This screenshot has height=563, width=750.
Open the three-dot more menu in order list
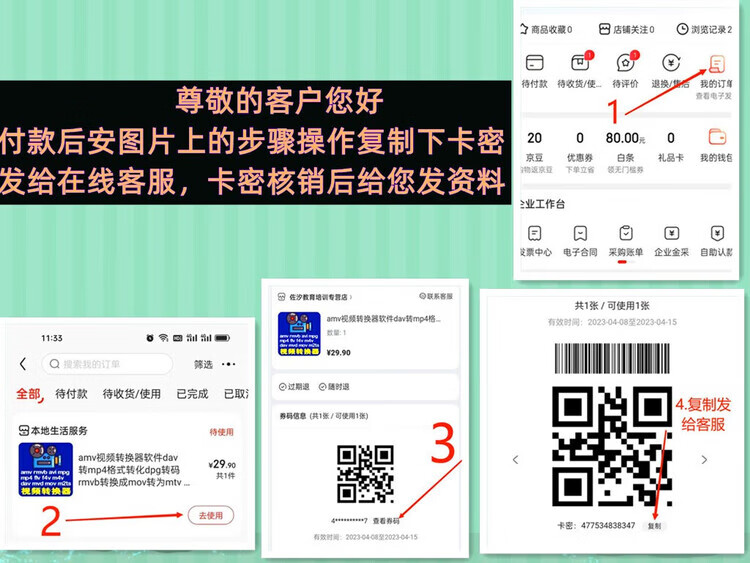(x=229, y=364)
